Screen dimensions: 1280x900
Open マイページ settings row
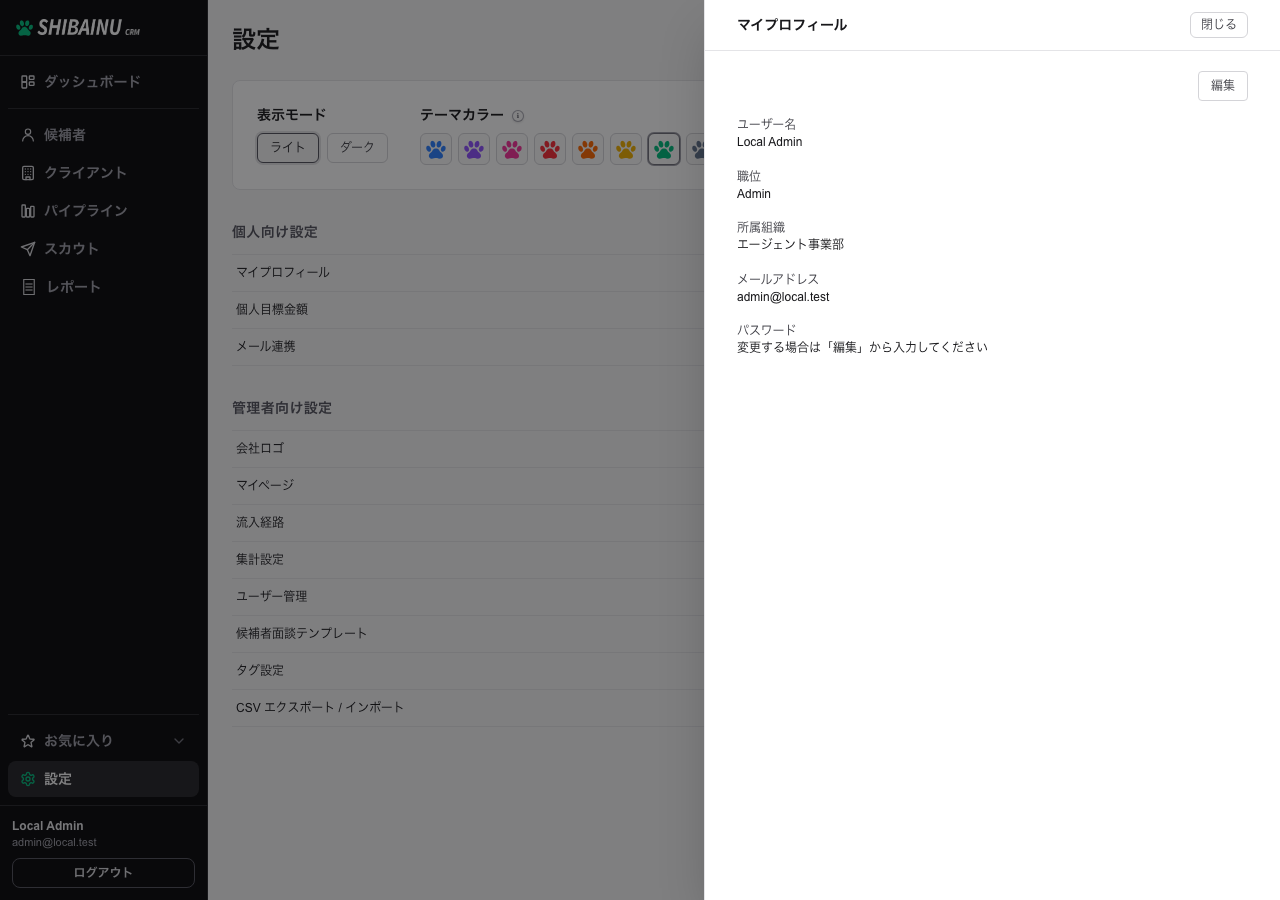point(468,486)
